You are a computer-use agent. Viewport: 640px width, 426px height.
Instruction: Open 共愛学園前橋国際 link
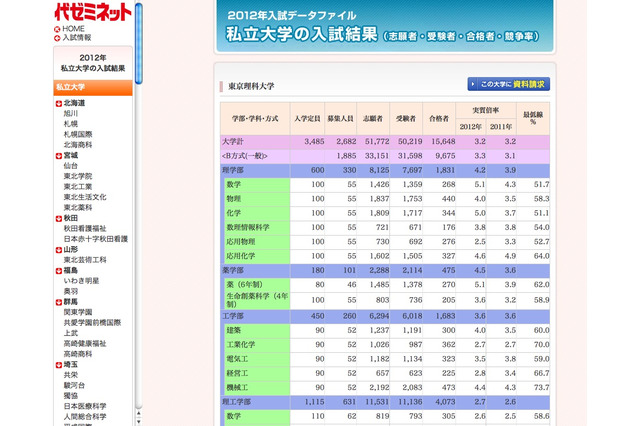point(92,323)
